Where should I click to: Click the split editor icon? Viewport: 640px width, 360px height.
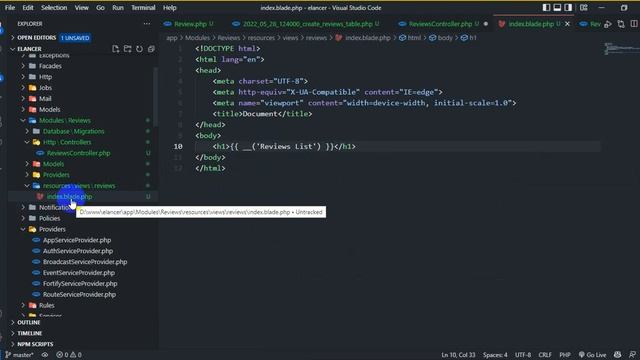(x=634, y=24)
